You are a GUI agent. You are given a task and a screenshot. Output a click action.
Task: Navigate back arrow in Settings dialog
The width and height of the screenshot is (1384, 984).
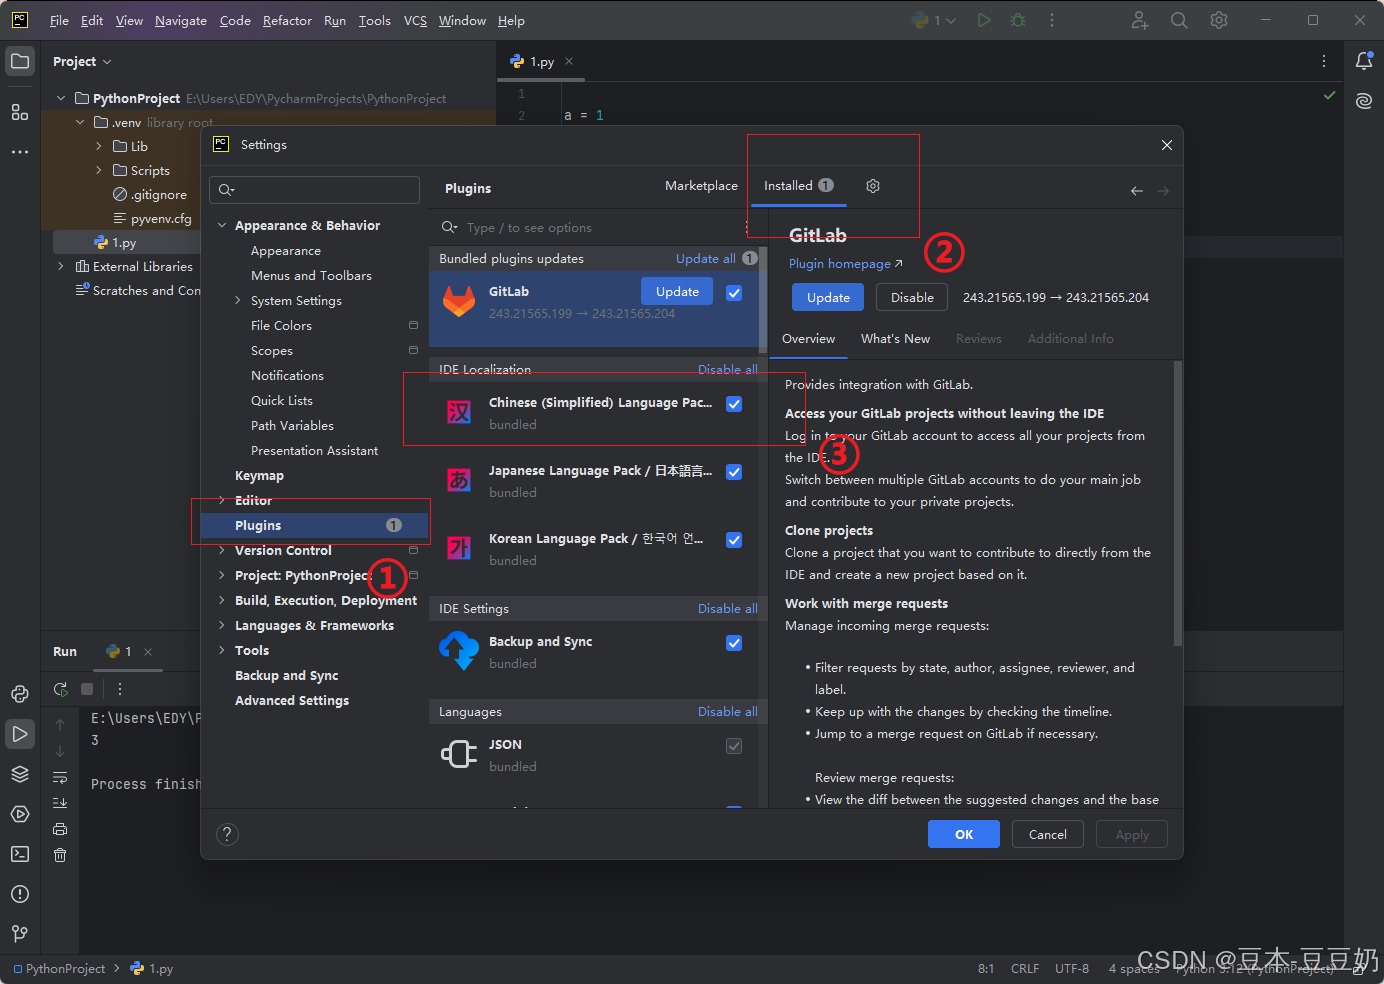(1137, 190)
